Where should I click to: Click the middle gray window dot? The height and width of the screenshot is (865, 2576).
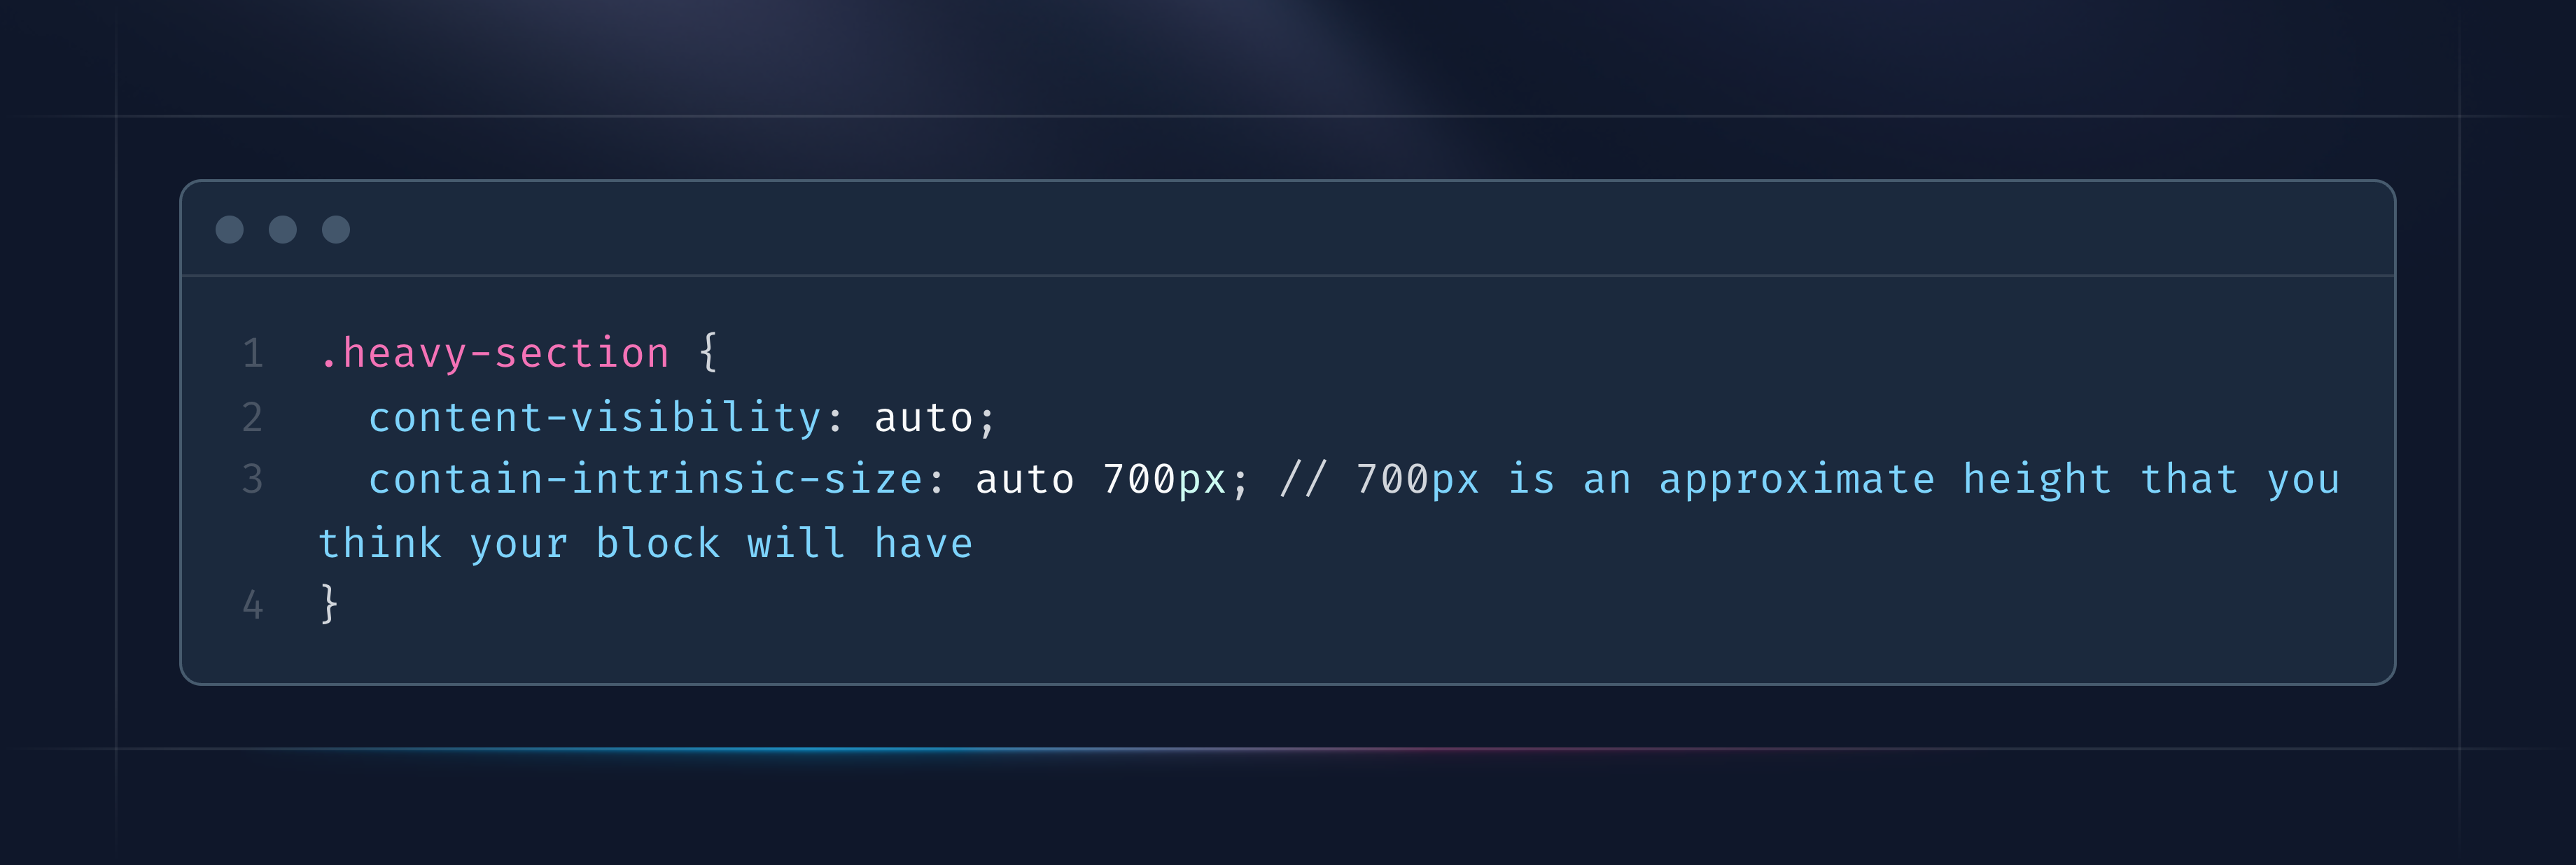[283, 230]
